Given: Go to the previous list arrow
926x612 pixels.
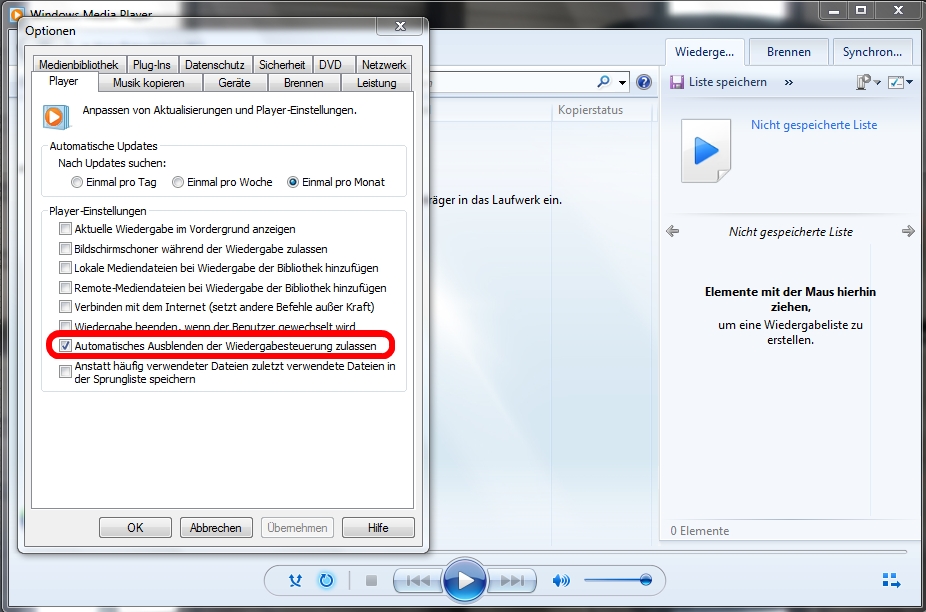Looking at the screenshot, I should click(x=672, y=231).
